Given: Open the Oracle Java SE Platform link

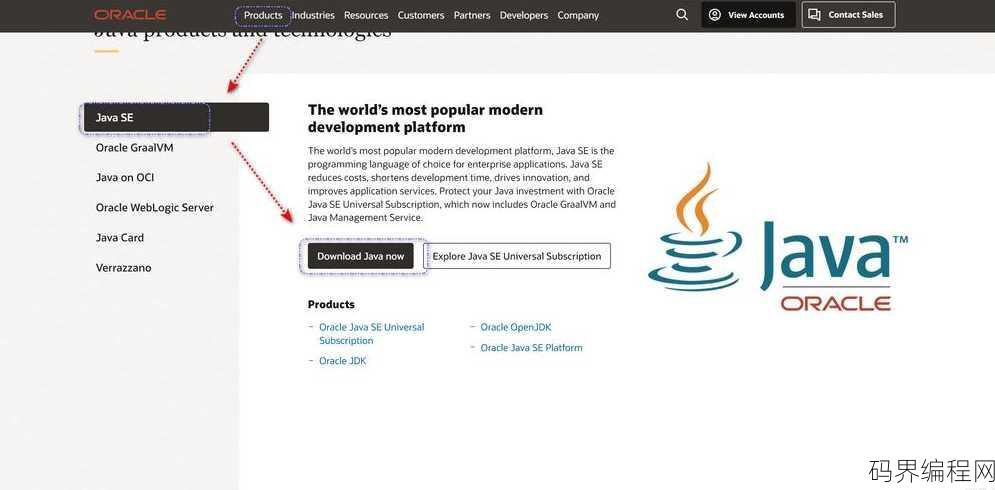Looking at the screenshot, I should click(531, 348).
